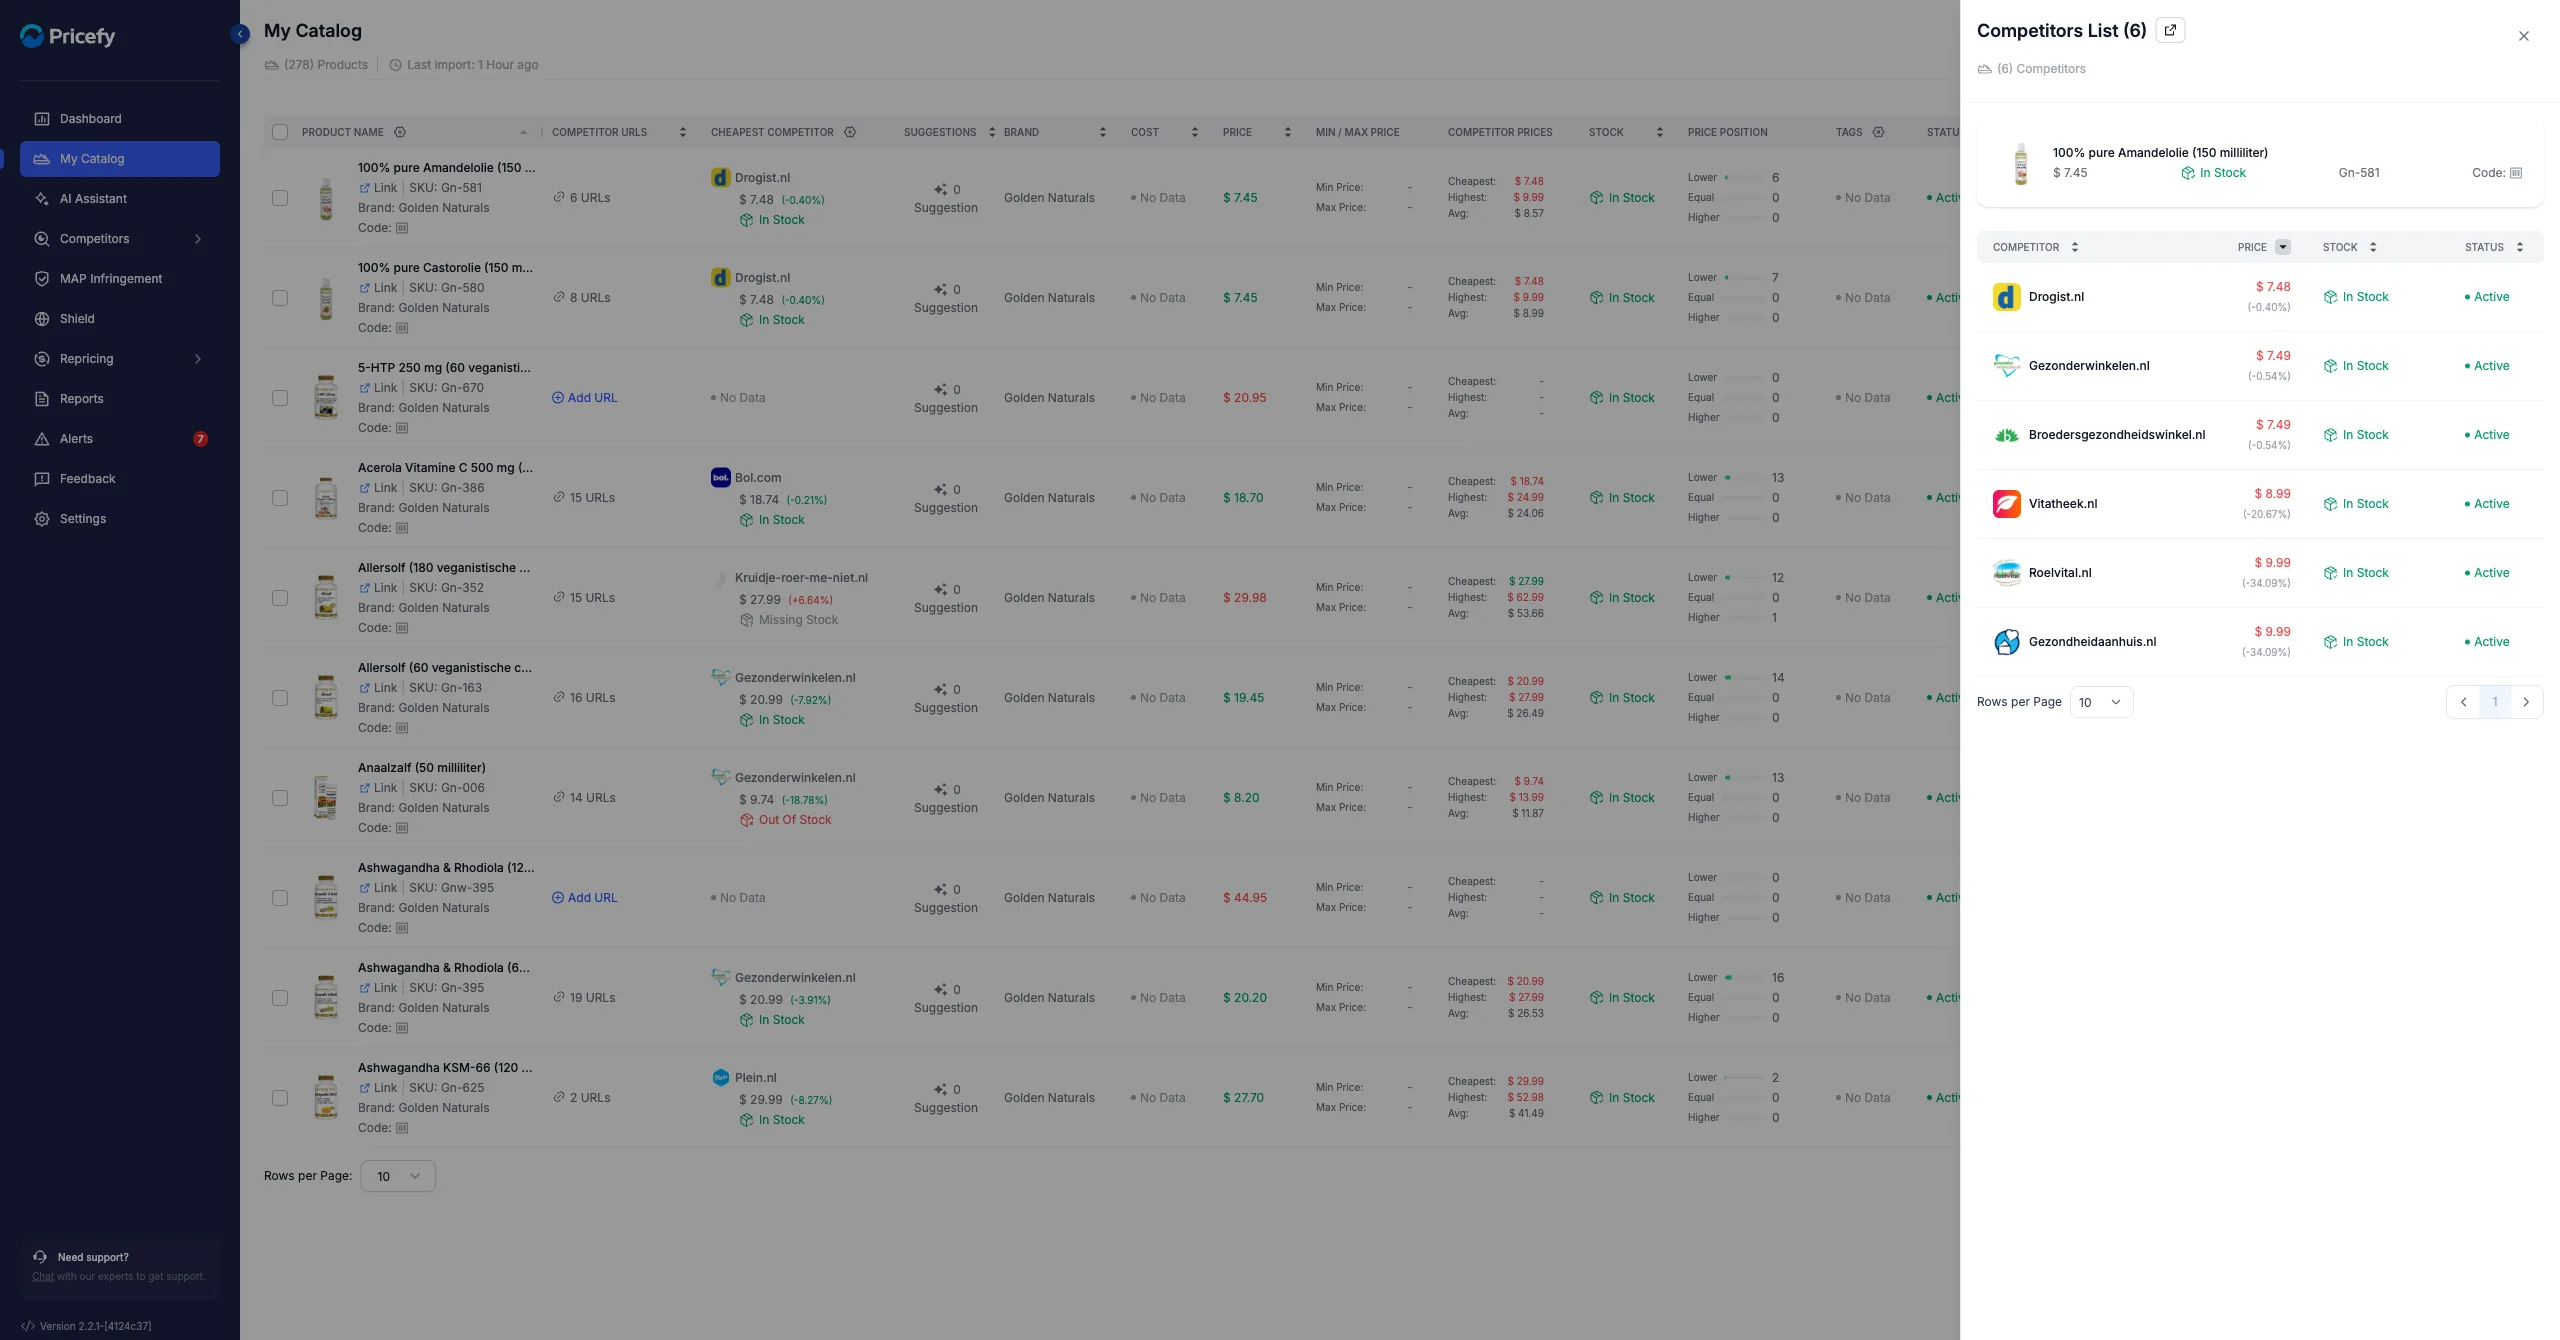
Task: Open Reports from sidebar
Action: click(120, 399)
